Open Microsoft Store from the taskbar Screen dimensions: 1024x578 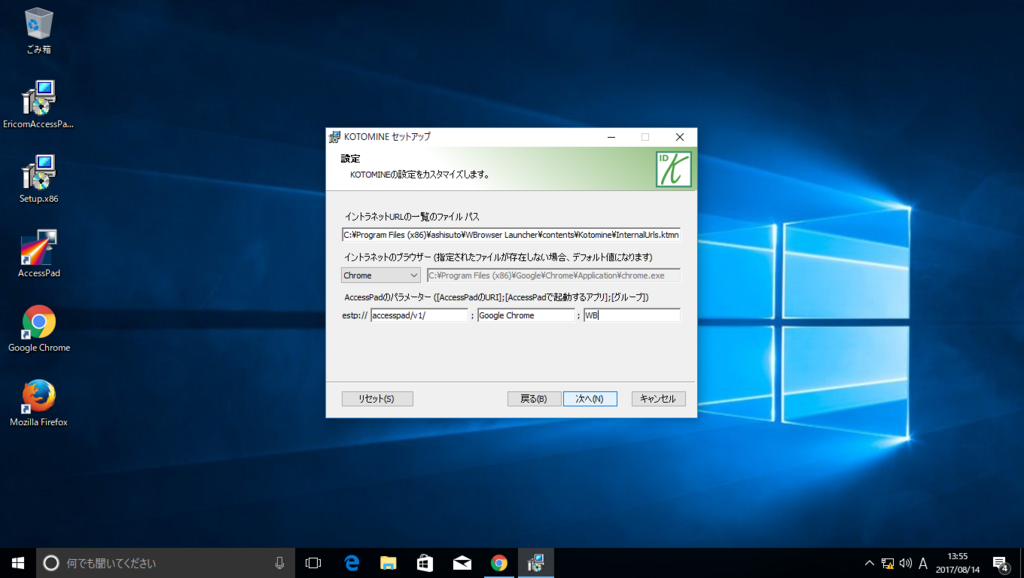pos(425,563)
